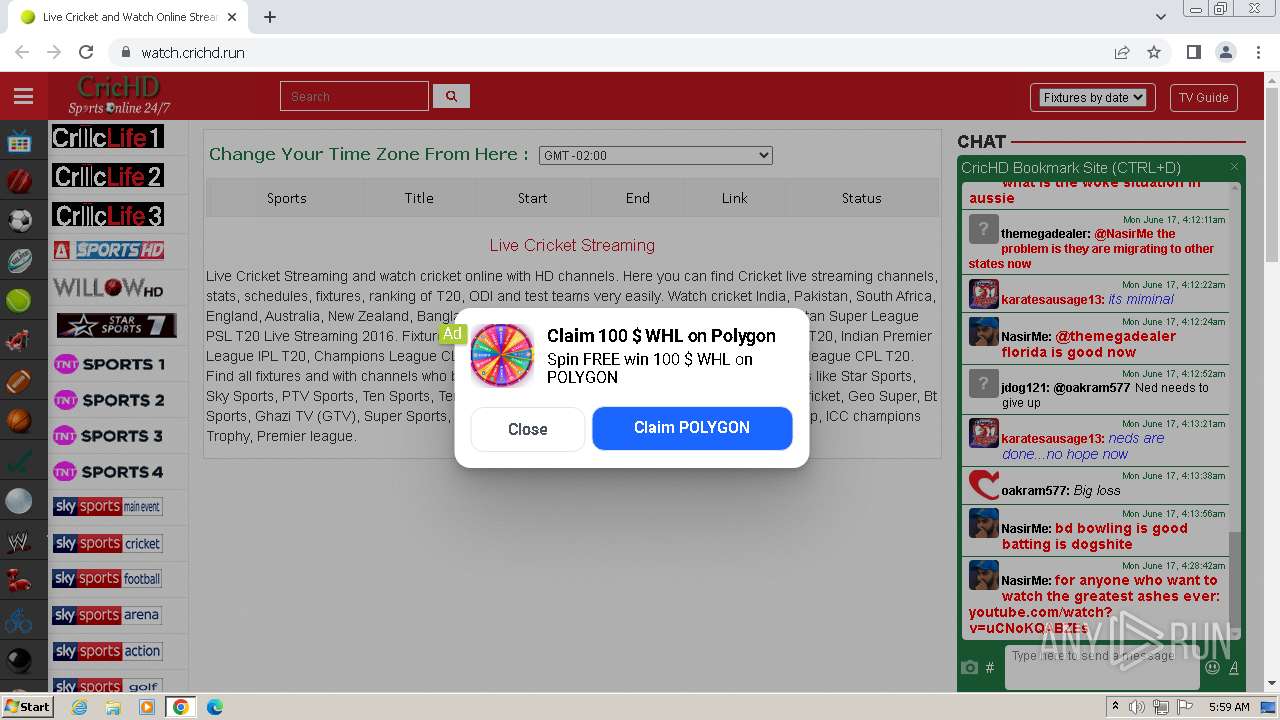This screenshot has height=720, width=1280.
Task: Open a new browser tab
Action: point(270,17)
